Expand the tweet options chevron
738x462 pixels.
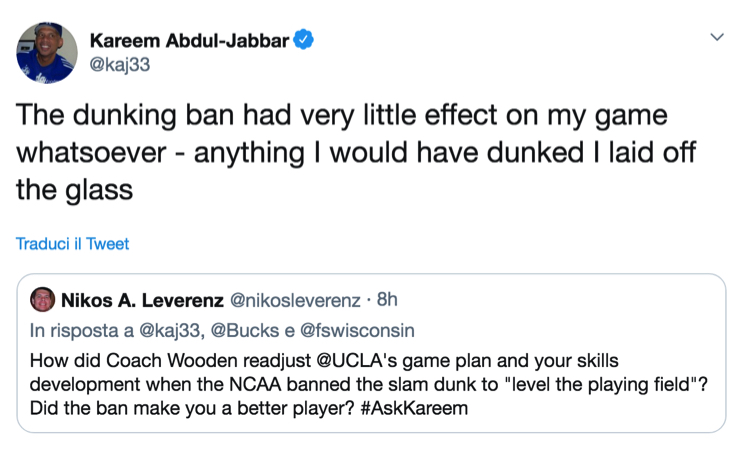(x=716, y=37)
